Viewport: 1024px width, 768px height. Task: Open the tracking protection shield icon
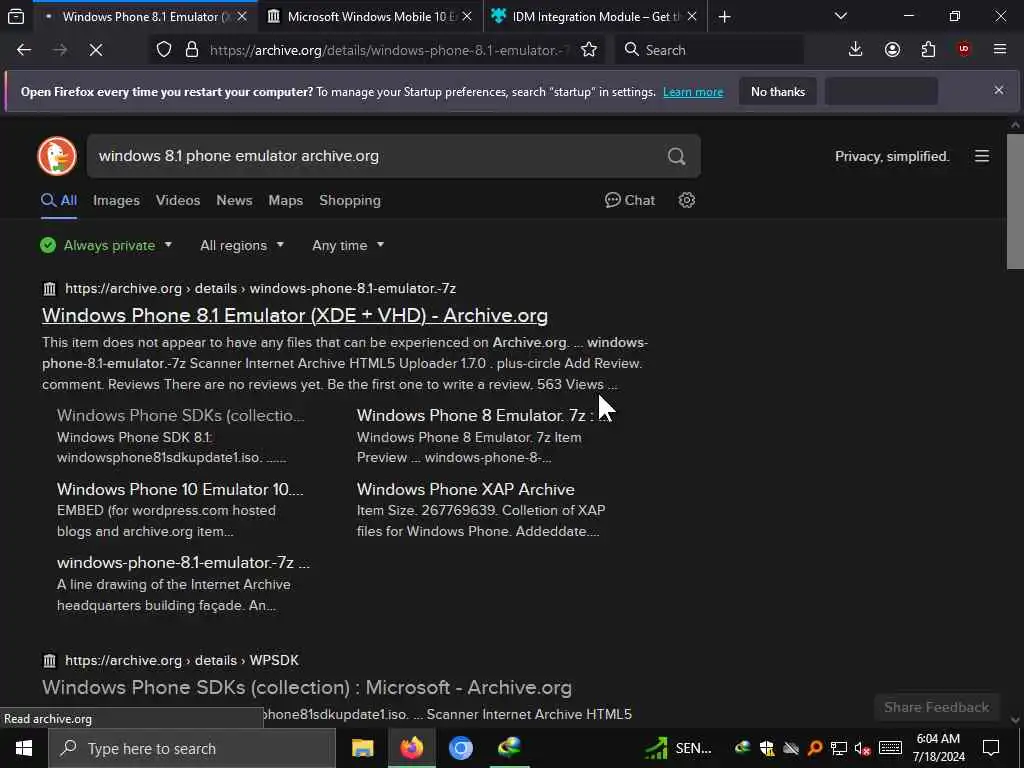(164, 50)
